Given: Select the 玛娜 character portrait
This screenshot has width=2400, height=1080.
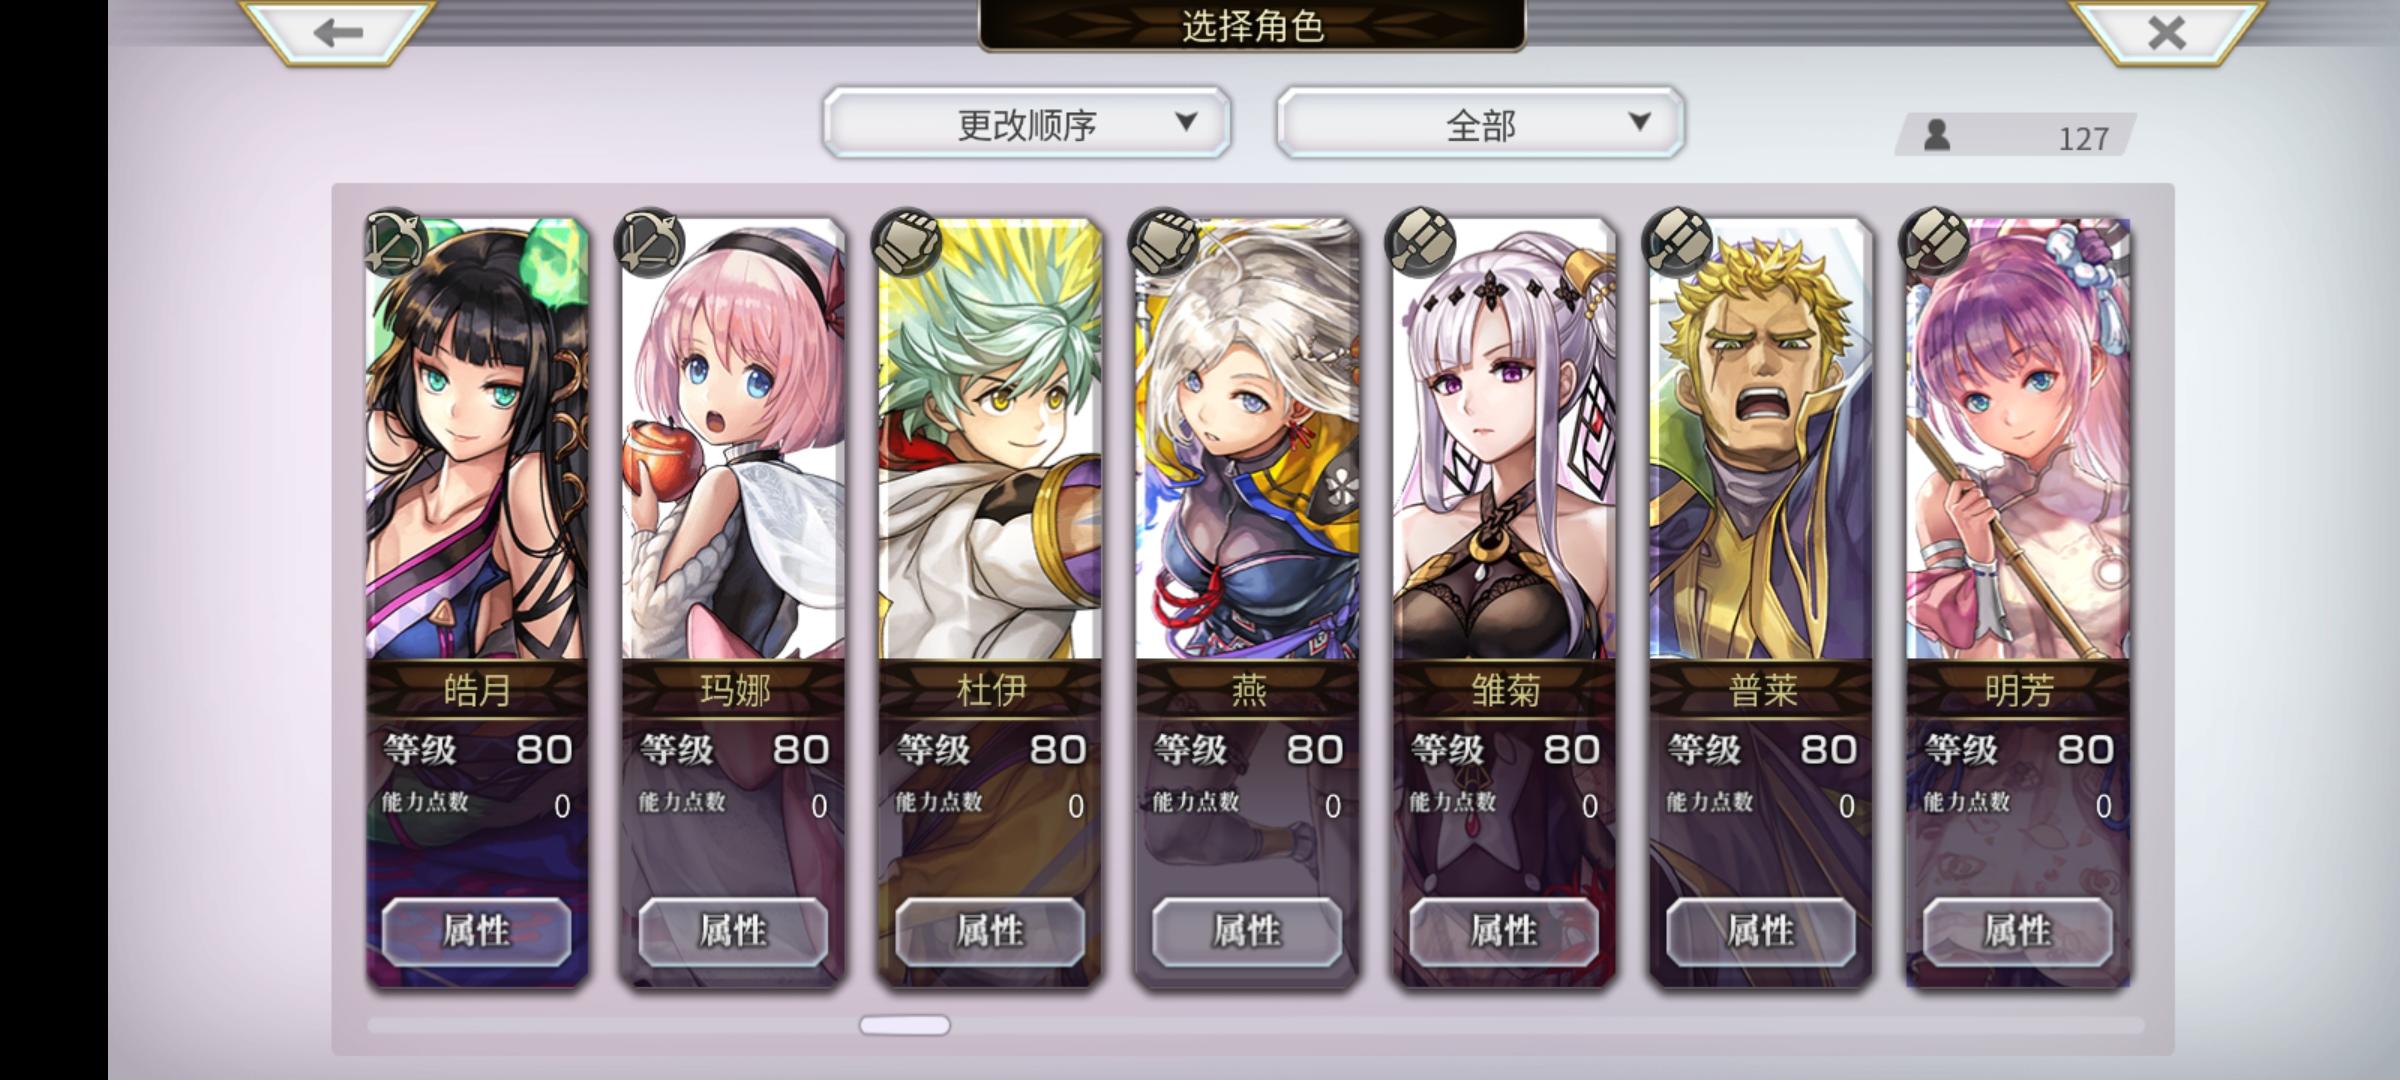Looking at the screenshot, I should pos(733,440).
